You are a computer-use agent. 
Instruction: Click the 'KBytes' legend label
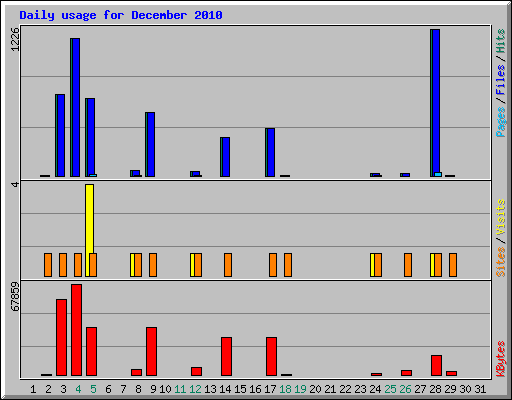pos(500,359)
